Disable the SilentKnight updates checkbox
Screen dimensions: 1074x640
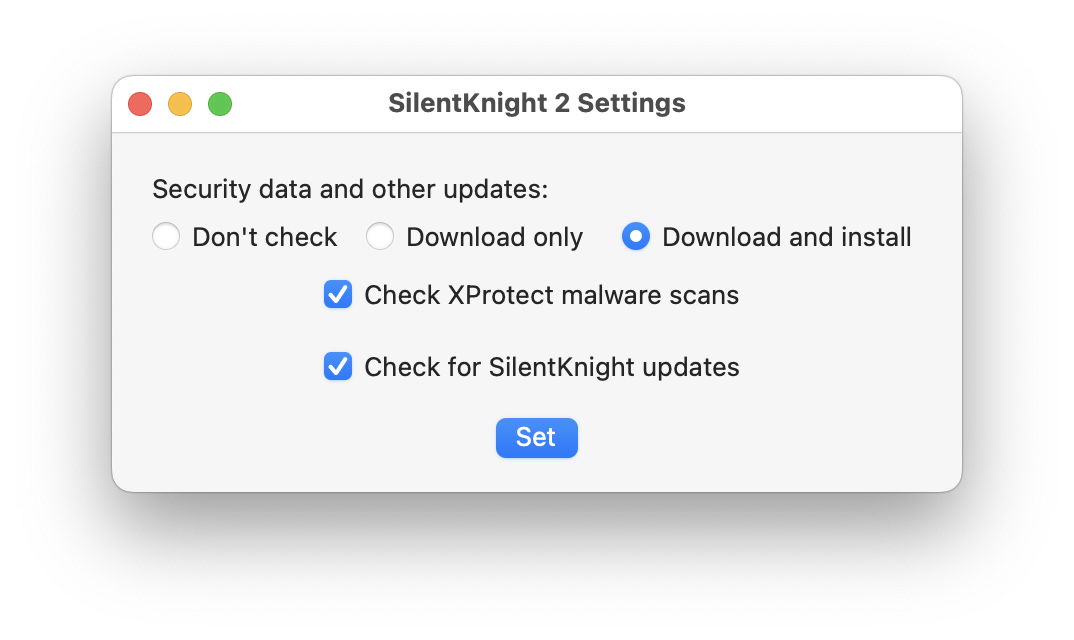point(338,367)
